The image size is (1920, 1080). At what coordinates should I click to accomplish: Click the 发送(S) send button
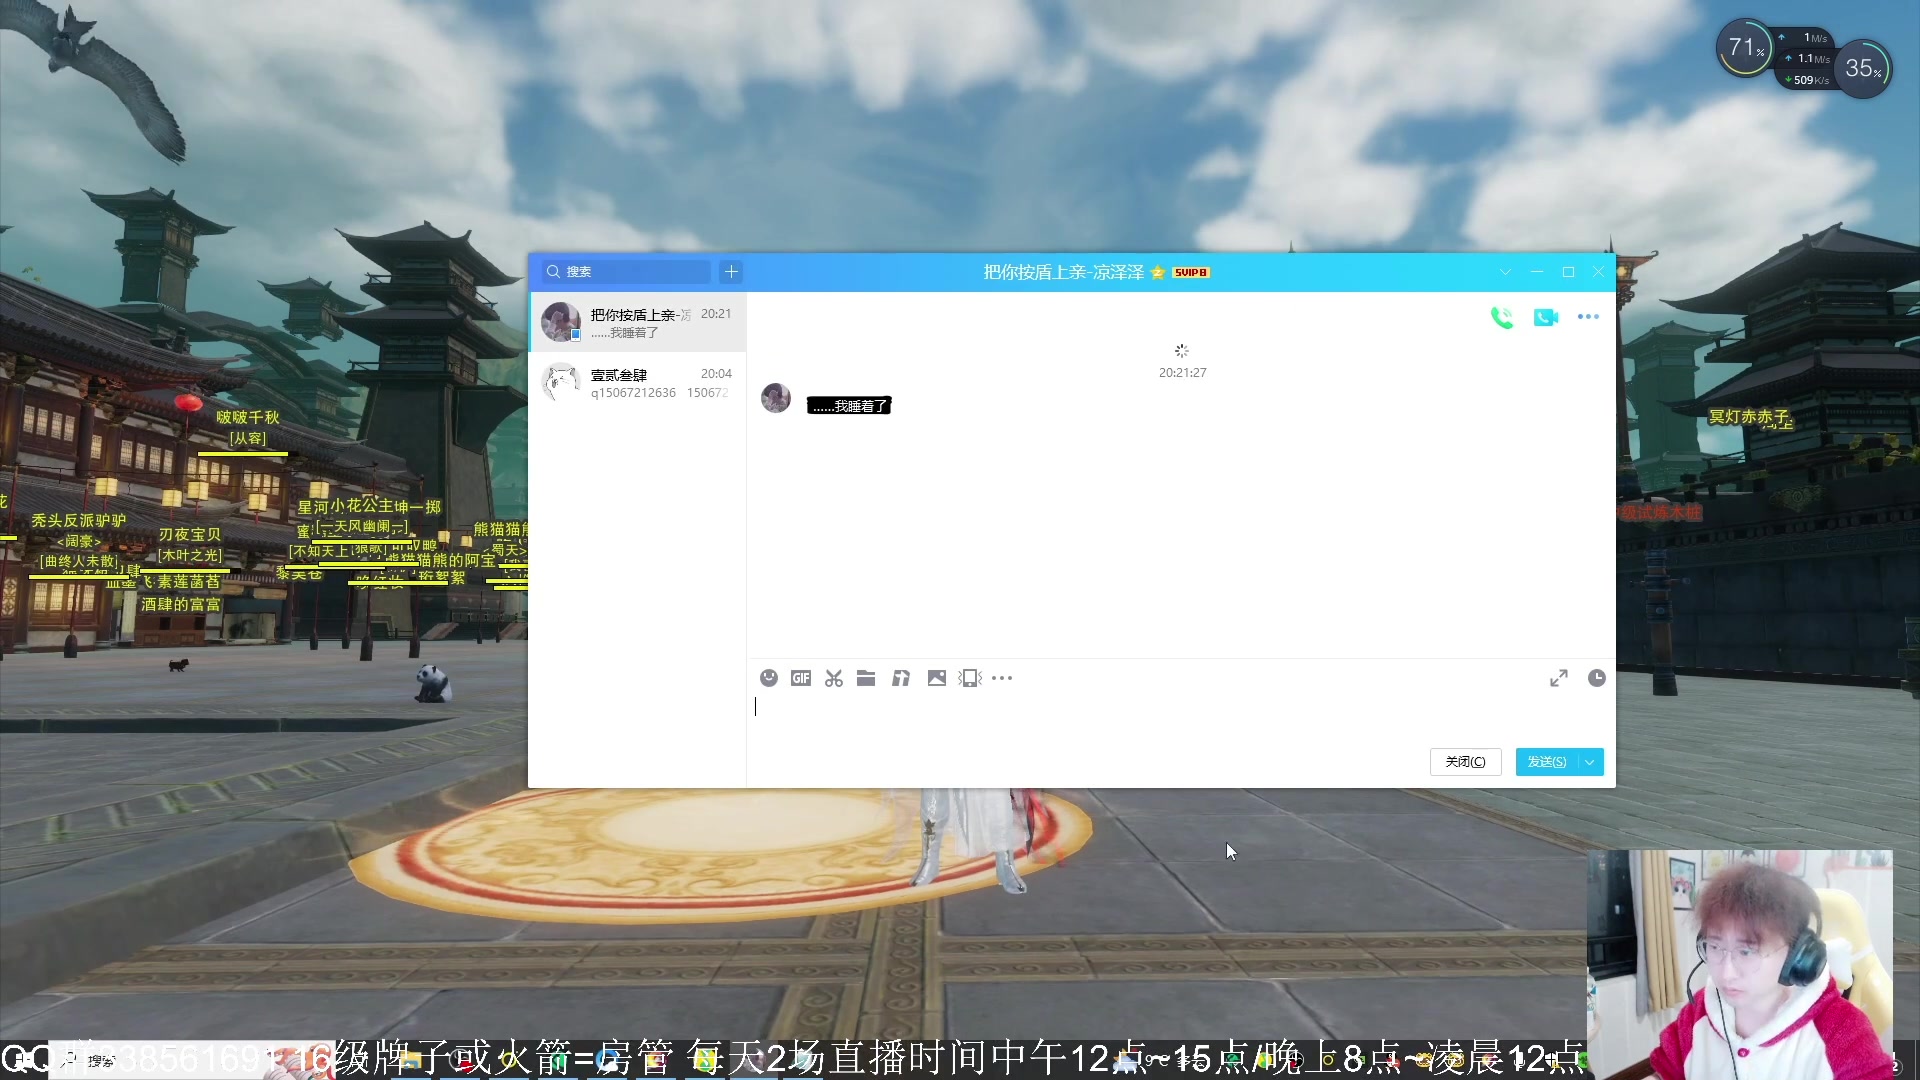(1547, 762)
